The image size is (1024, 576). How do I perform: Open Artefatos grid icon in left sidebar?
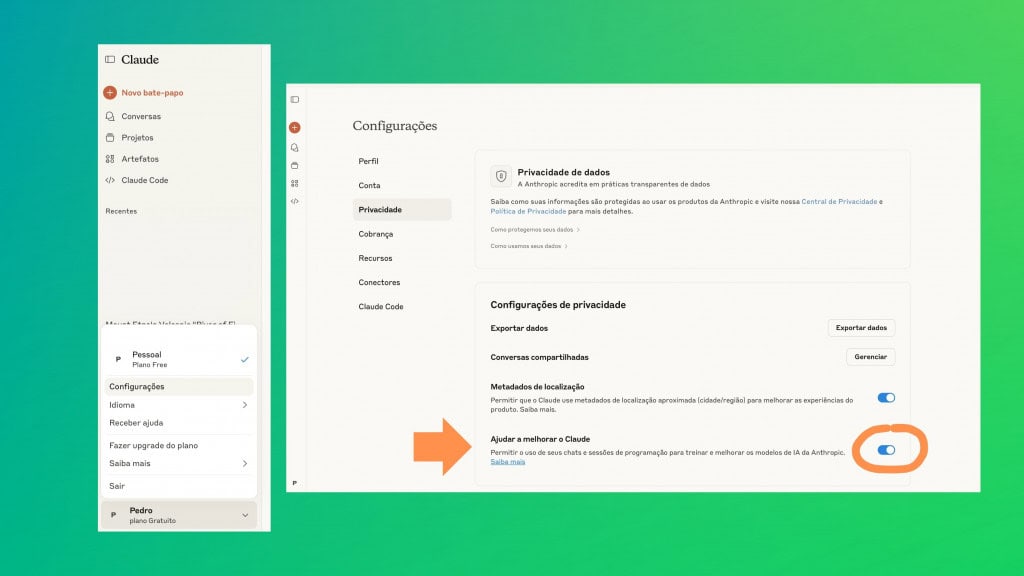(110, 159)
